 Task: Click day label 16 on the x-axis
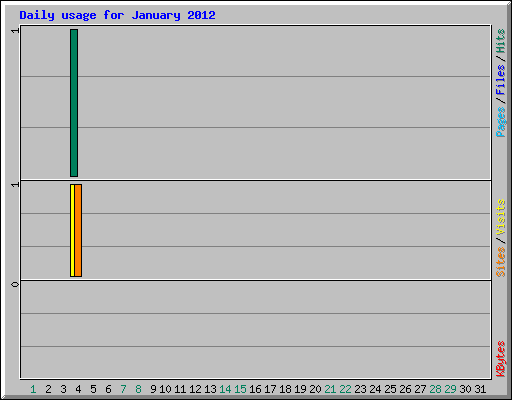point(255,389)
